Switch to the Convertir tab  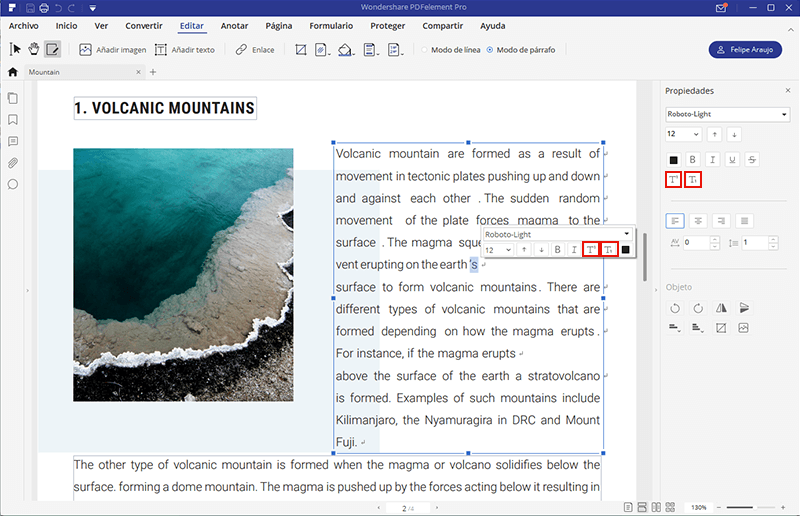pyautogui.click(x=144, y=26)
